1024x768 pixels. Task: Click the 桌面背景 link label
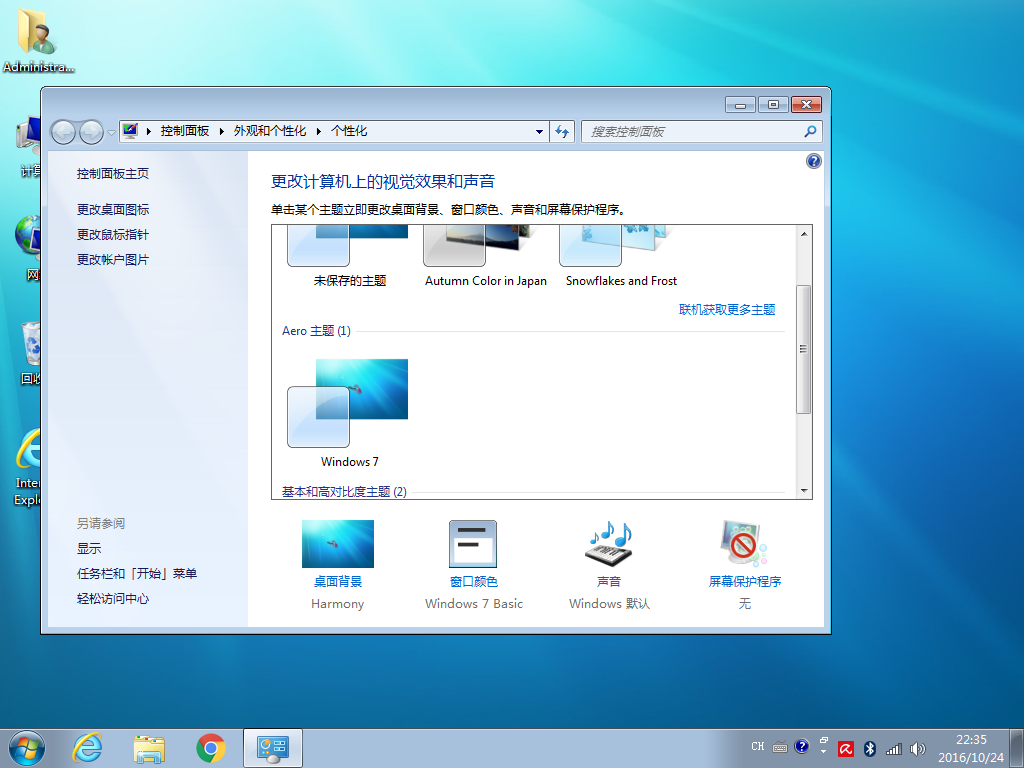(x=338, y=581)
